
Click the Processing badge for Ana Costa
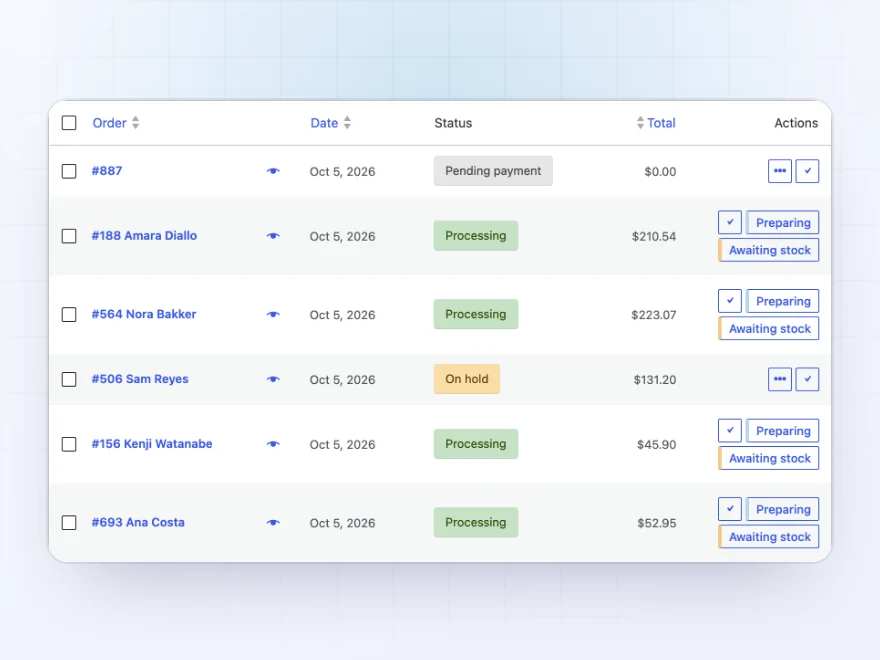[475, 522]
